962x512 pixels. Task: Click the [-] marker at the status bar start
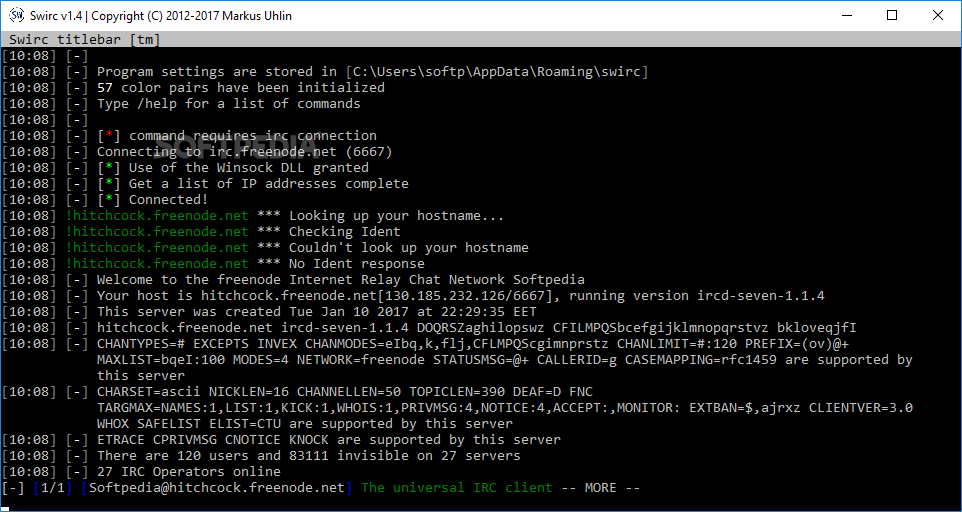pos(13,488)
